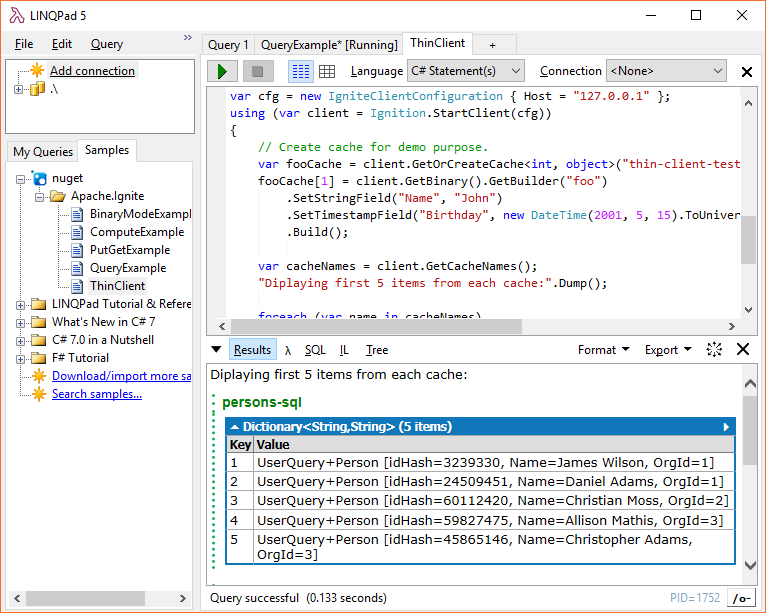Screen dimensions: 766x613
Task: Open the PutGetExample sample
Action: [x=130, y=250]
